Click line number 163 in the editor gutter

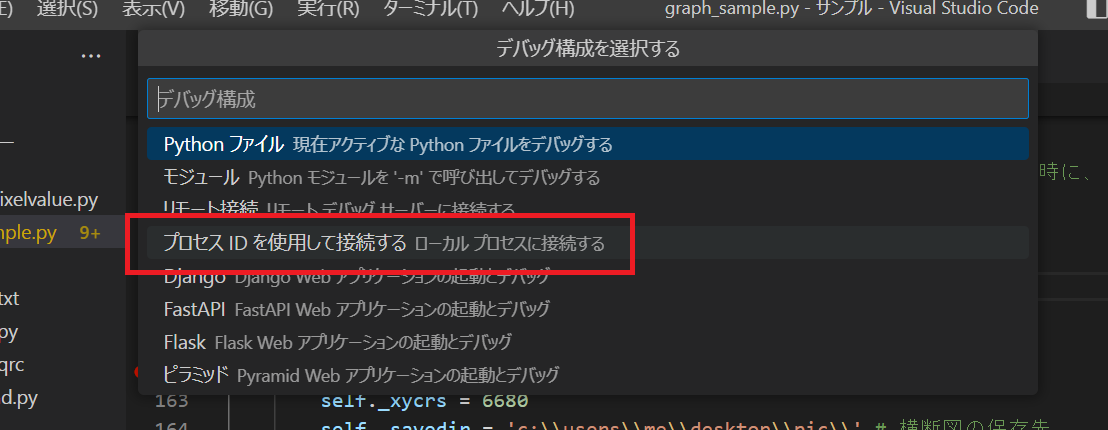172,401
